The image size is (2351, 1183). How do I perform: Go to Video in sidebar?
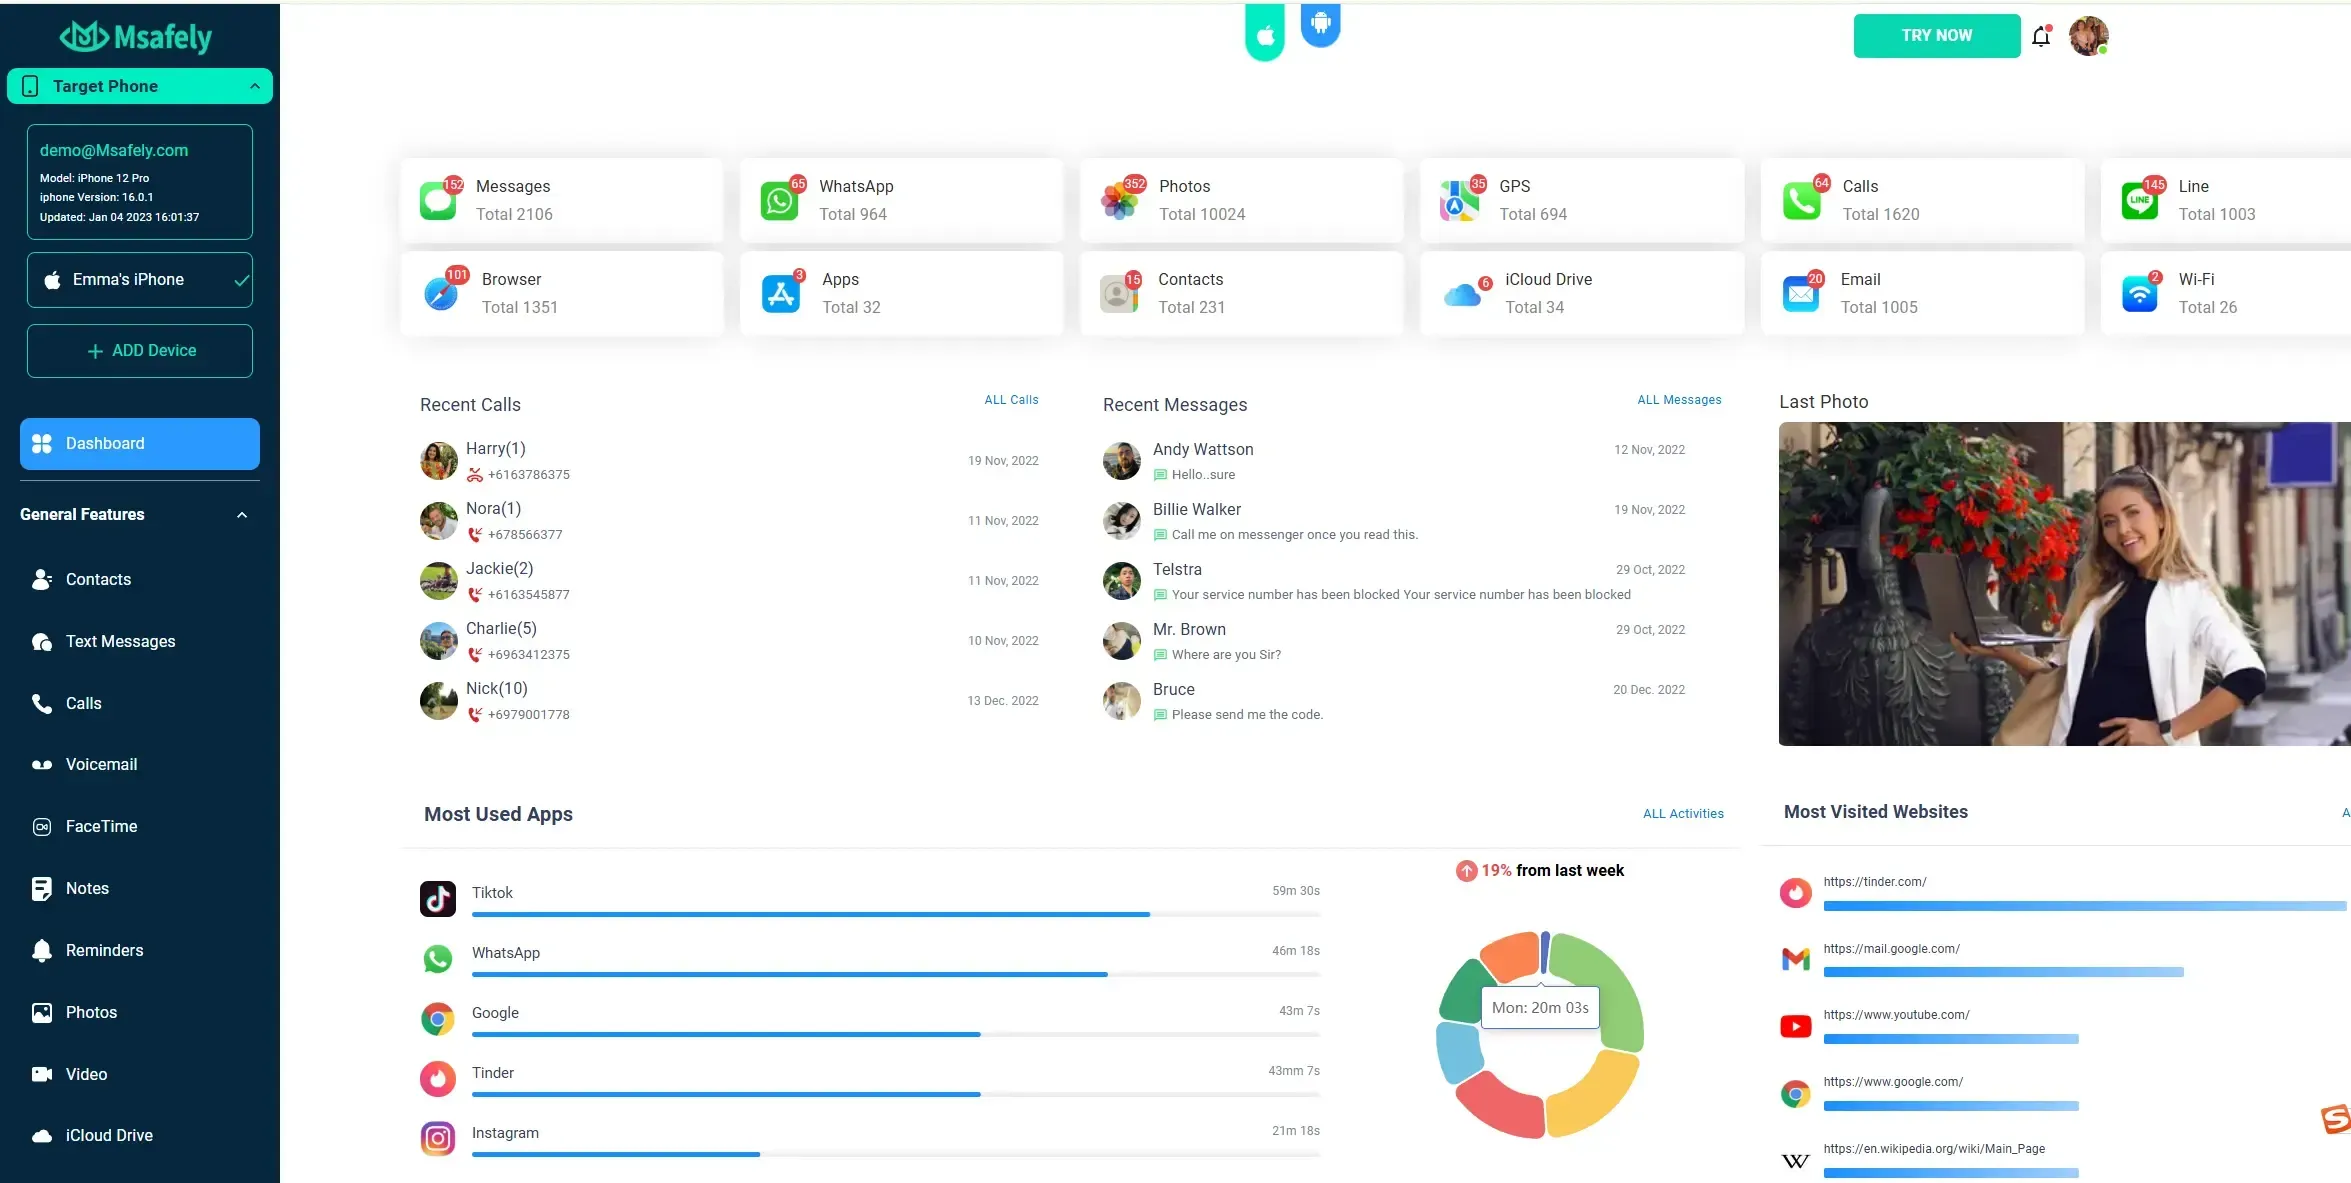[x=86, y=1075]
